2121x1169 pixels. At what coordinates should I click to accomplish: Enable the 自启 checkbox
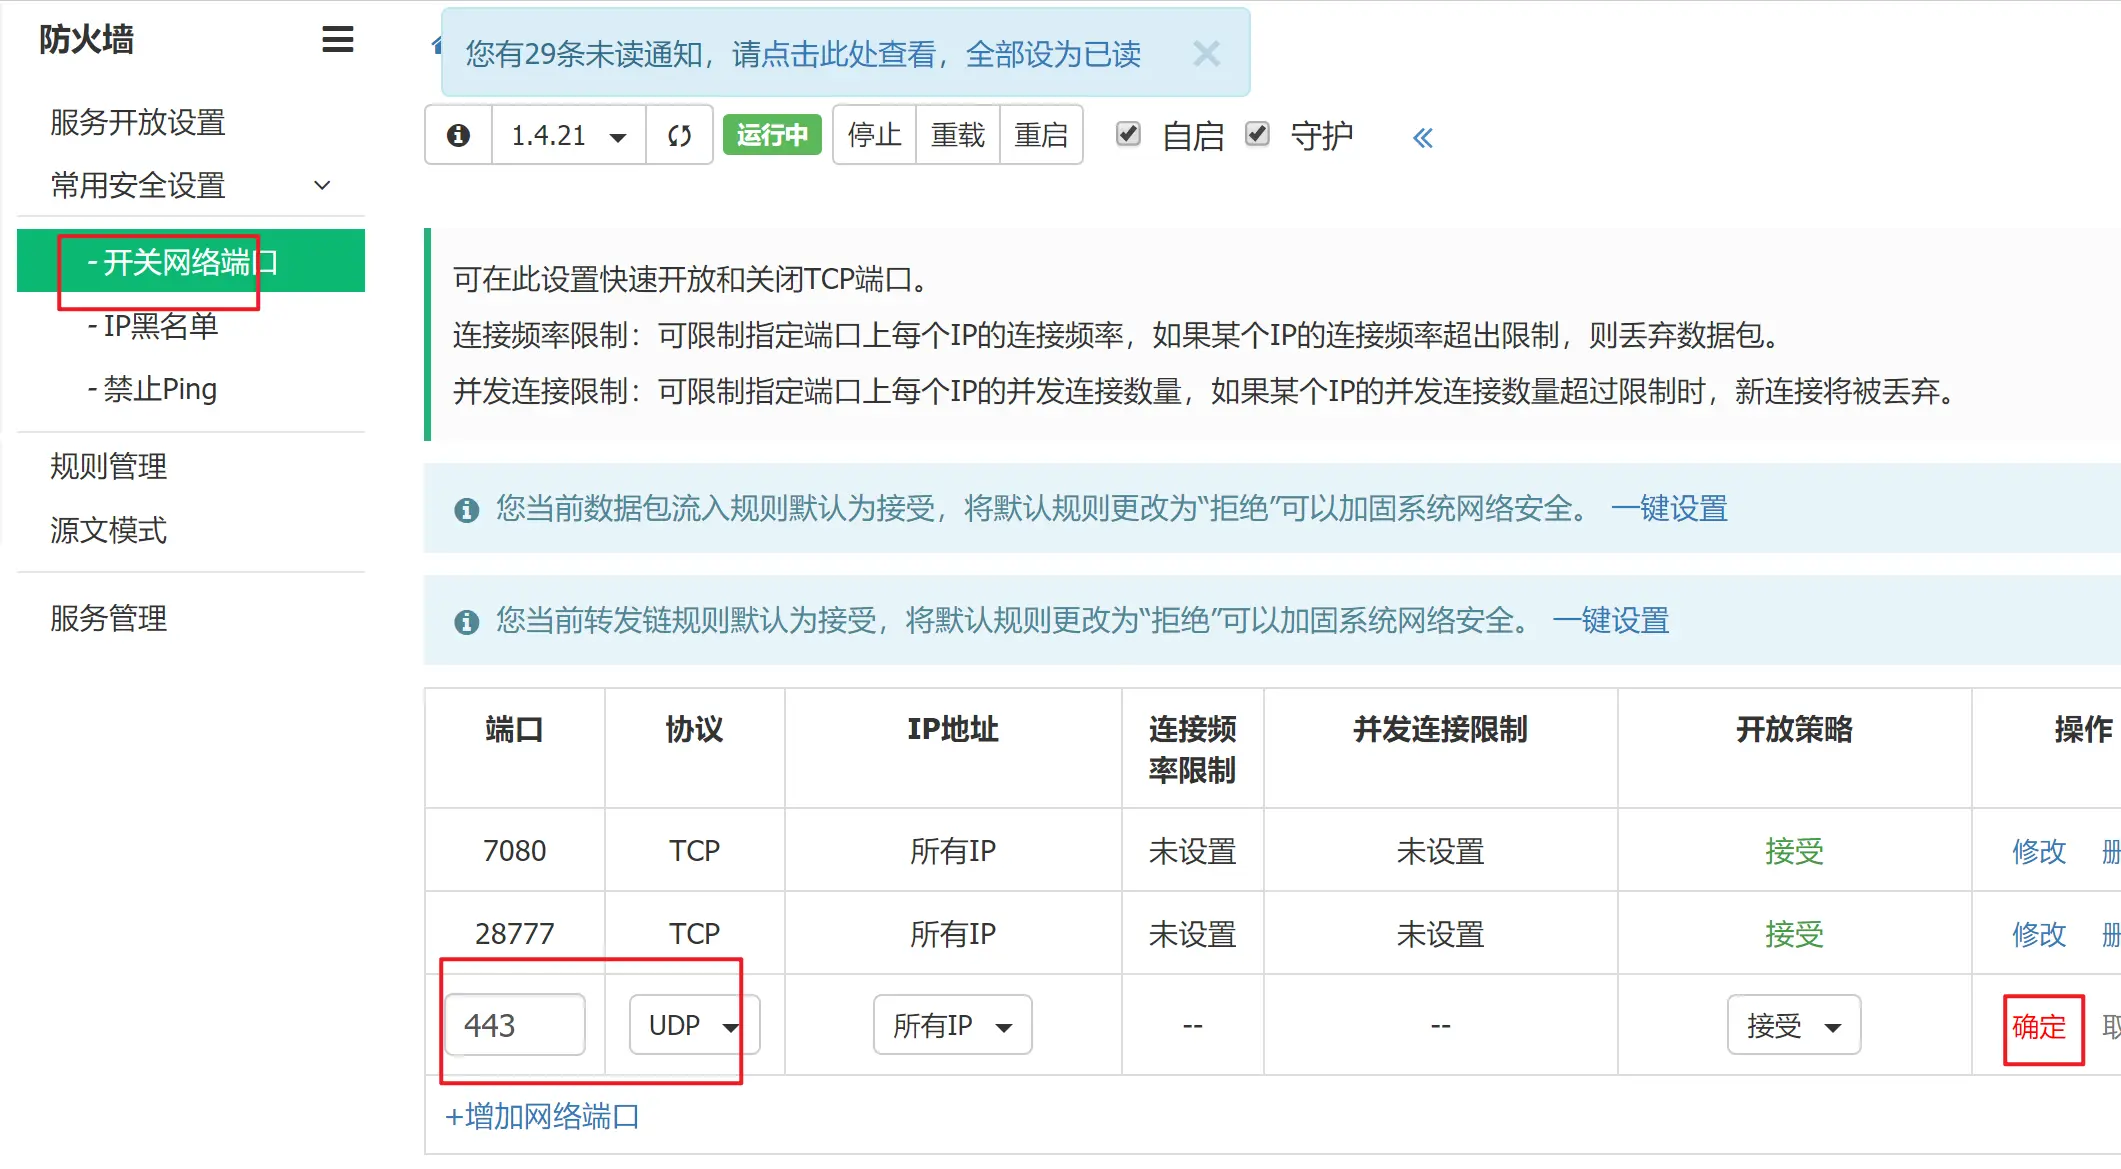coord(1128,132)
